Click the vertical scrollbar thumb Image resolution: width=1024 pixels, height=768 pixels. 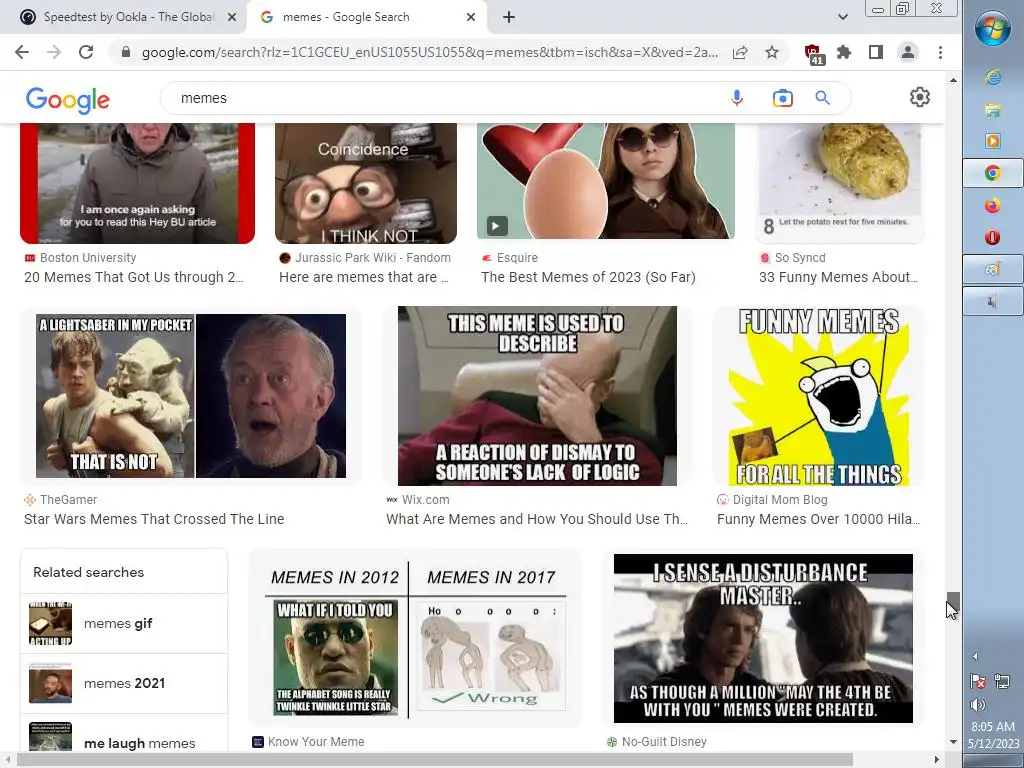[x=953, y=601]
